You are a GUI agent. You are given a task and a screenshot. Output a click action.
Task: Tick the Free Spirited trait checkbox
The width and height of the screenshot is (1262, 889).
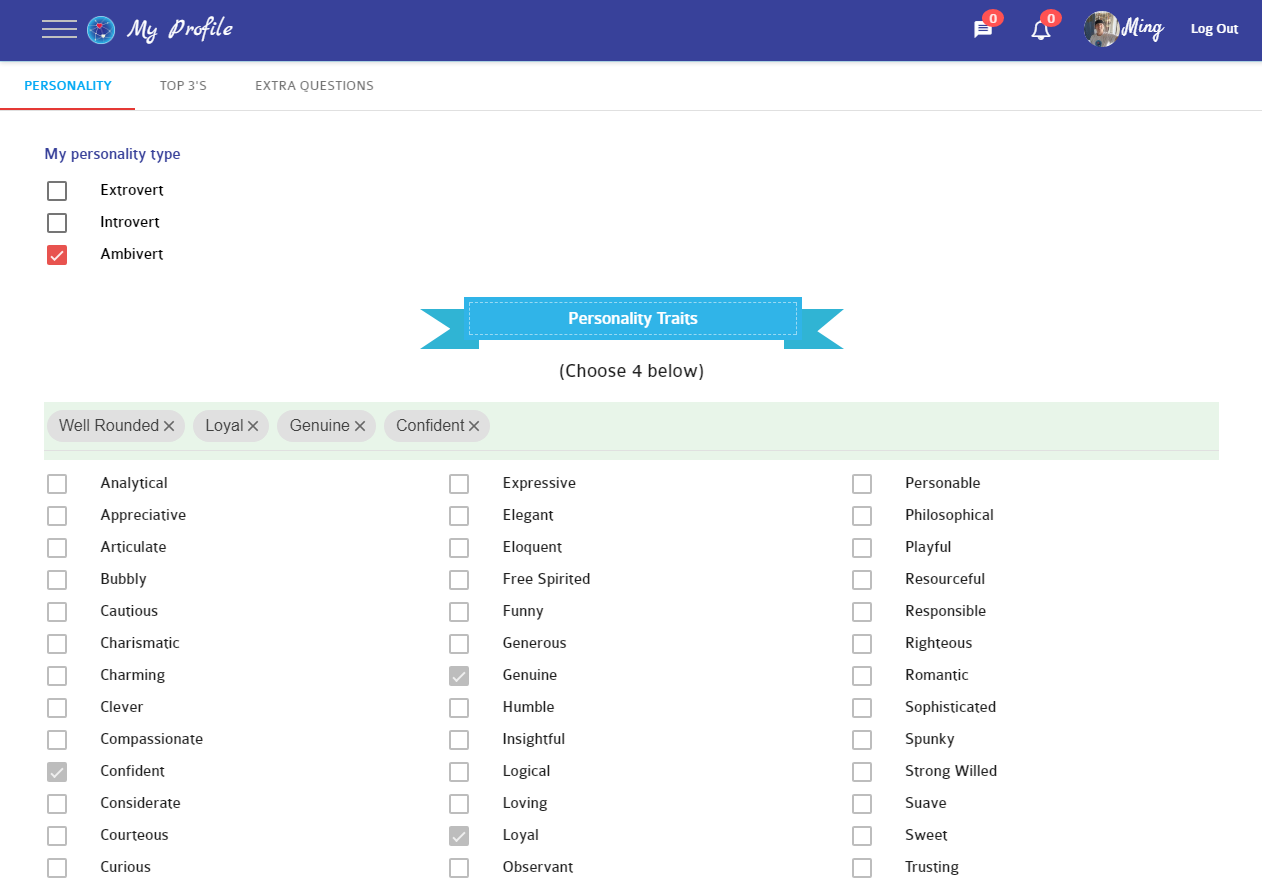[x=459, y=580]
